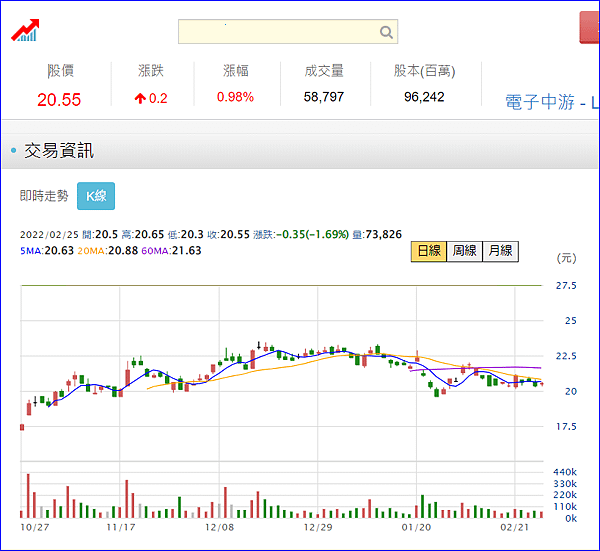This screenshot has height=551, width=600.
Task: Click the 20MA value 20.88
Action: coord(123,251)
